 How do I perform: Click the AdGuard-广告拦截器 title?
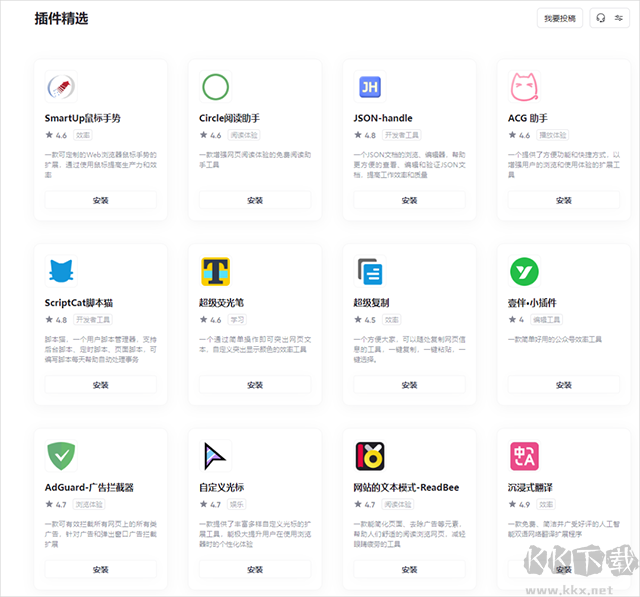pos(89,487)
